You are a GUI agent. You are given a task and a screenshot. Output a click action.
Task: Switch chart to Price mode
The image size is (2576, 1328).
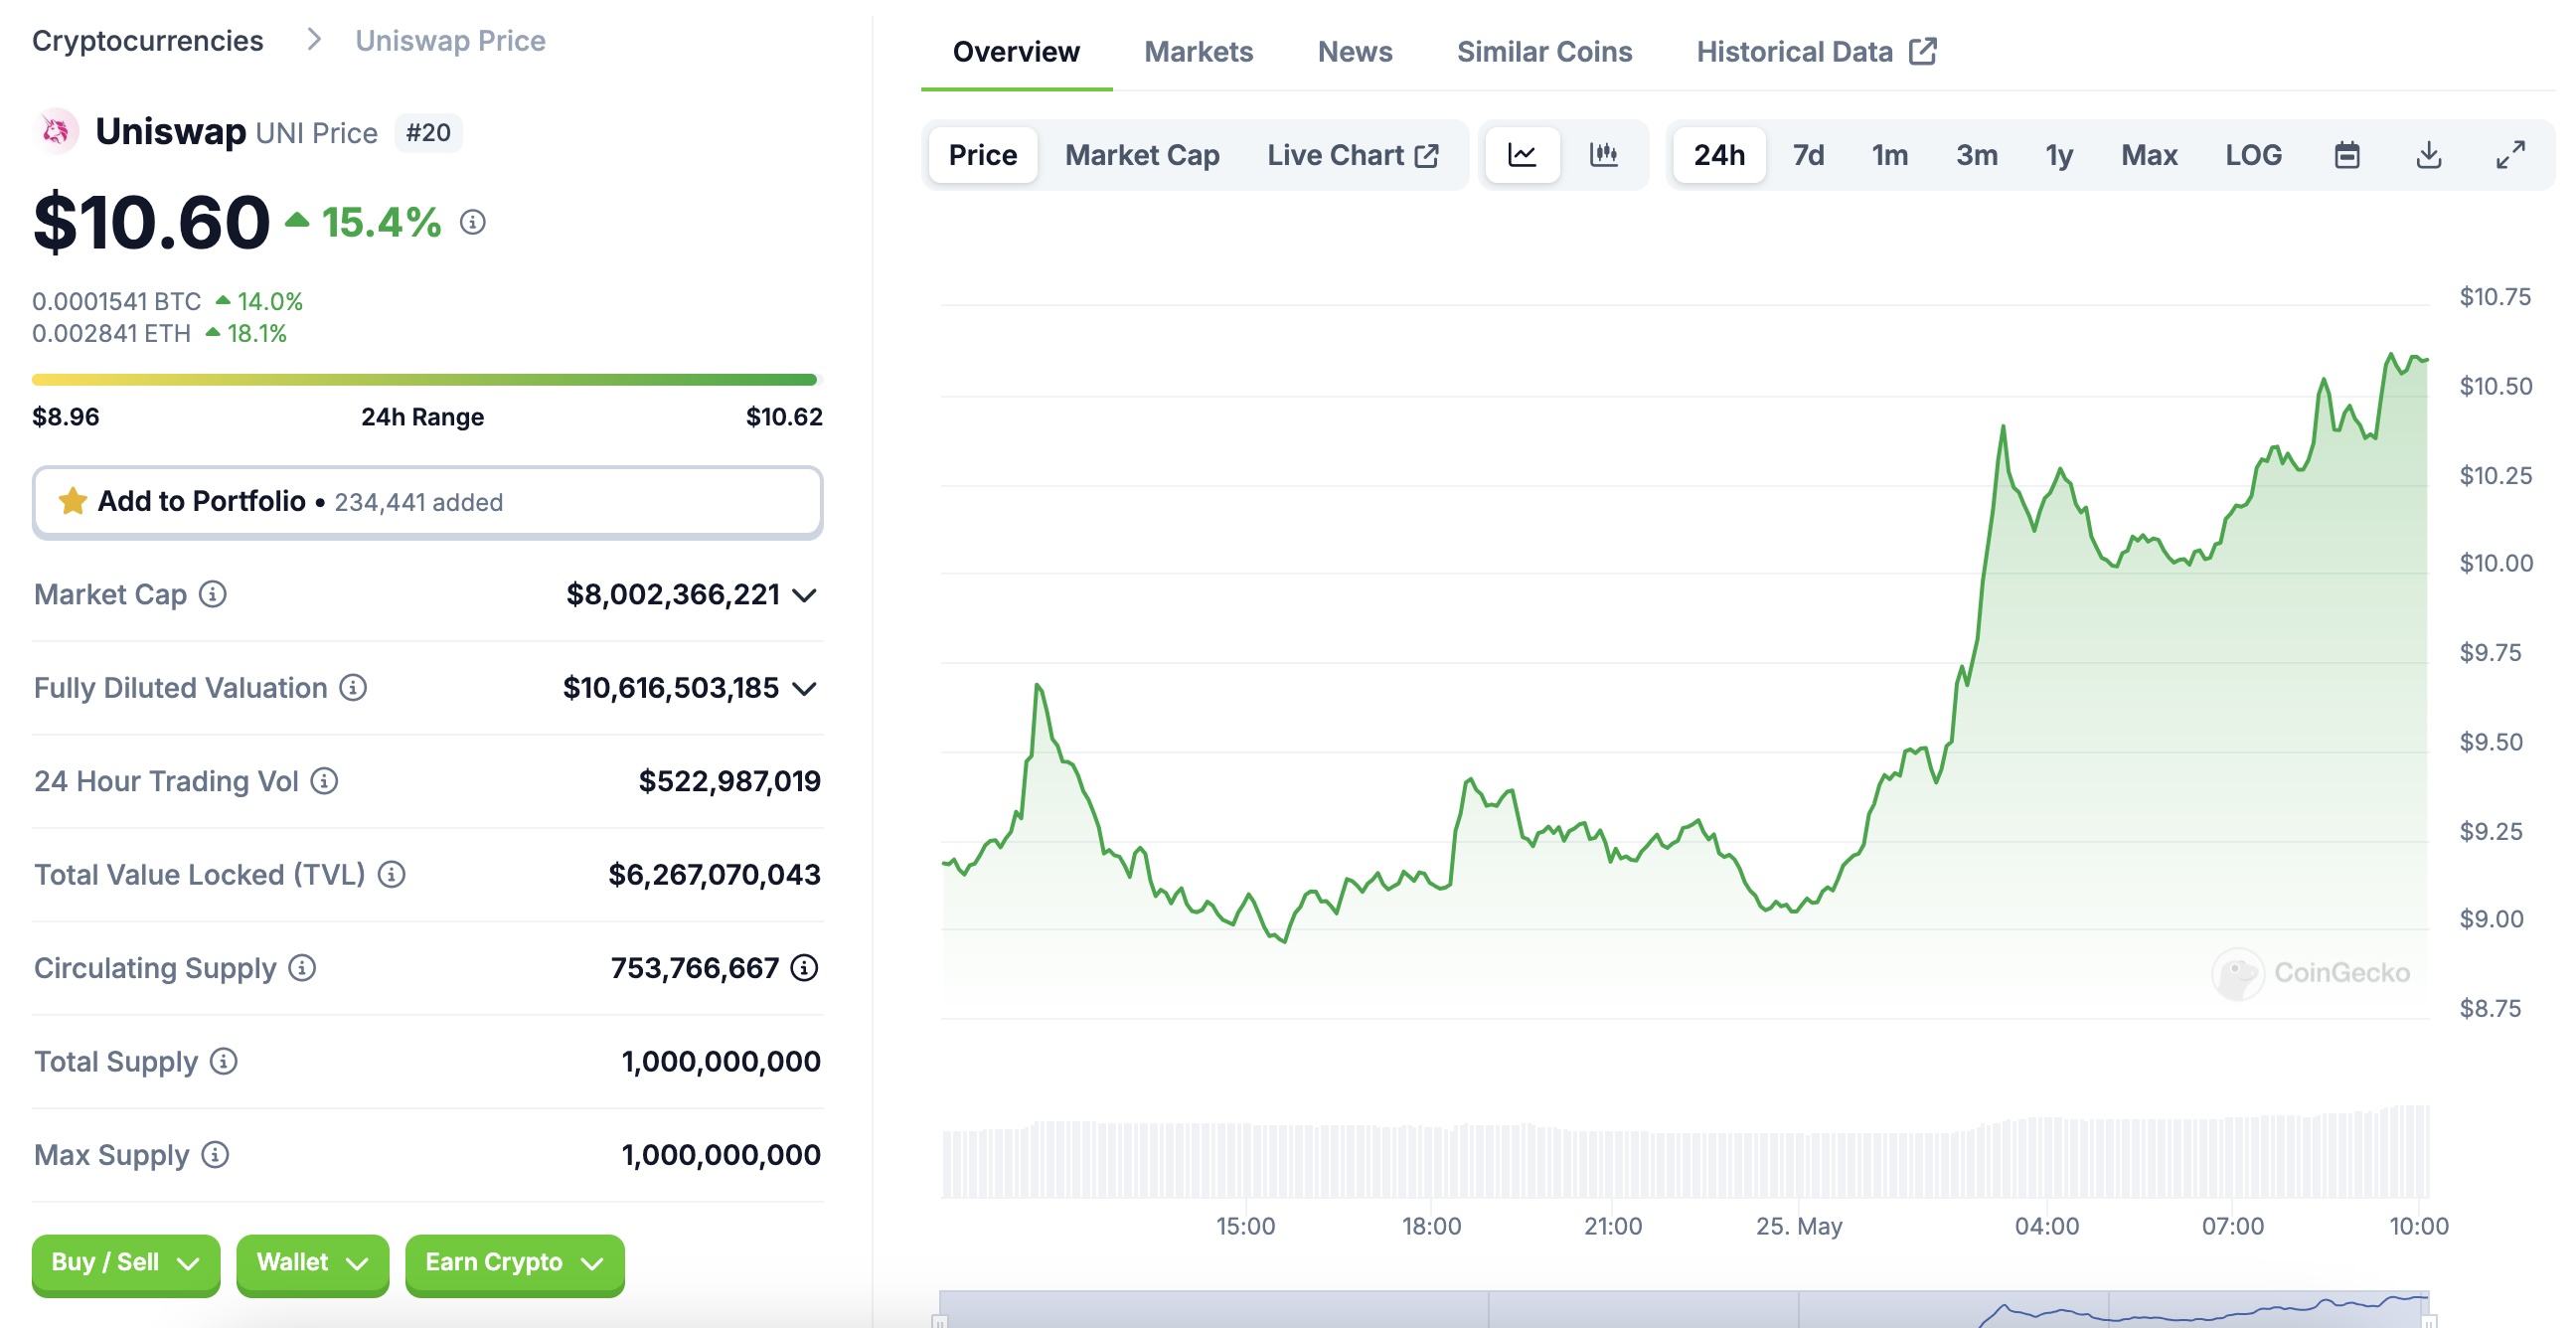(x=983, y=155)
